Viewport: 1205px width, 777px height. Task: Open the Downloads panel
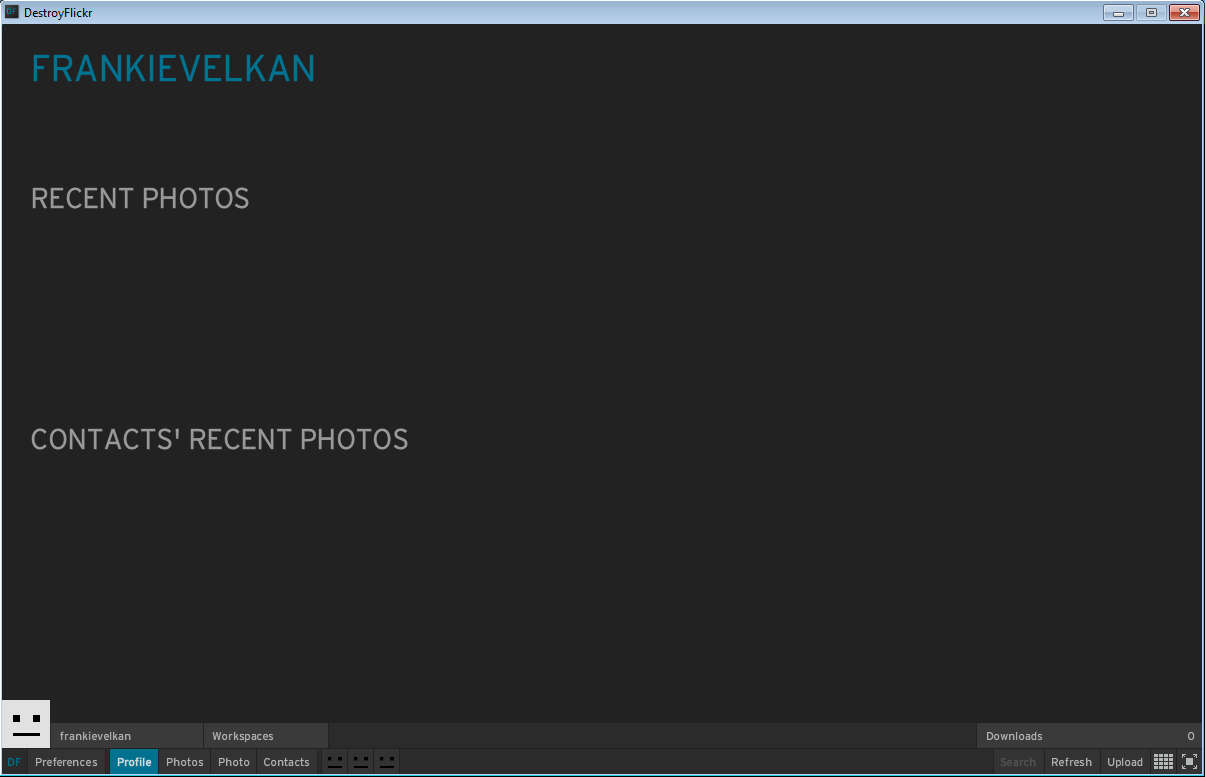click(x=1089, y=736)
